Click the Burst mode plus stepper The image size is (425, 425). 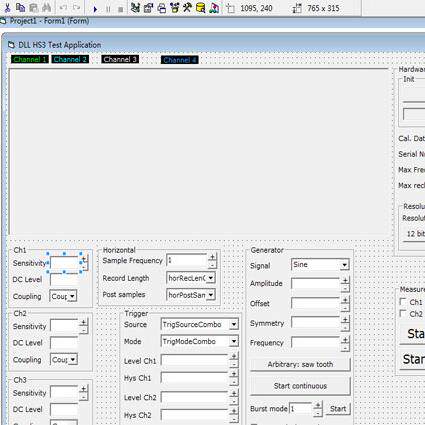318,405
